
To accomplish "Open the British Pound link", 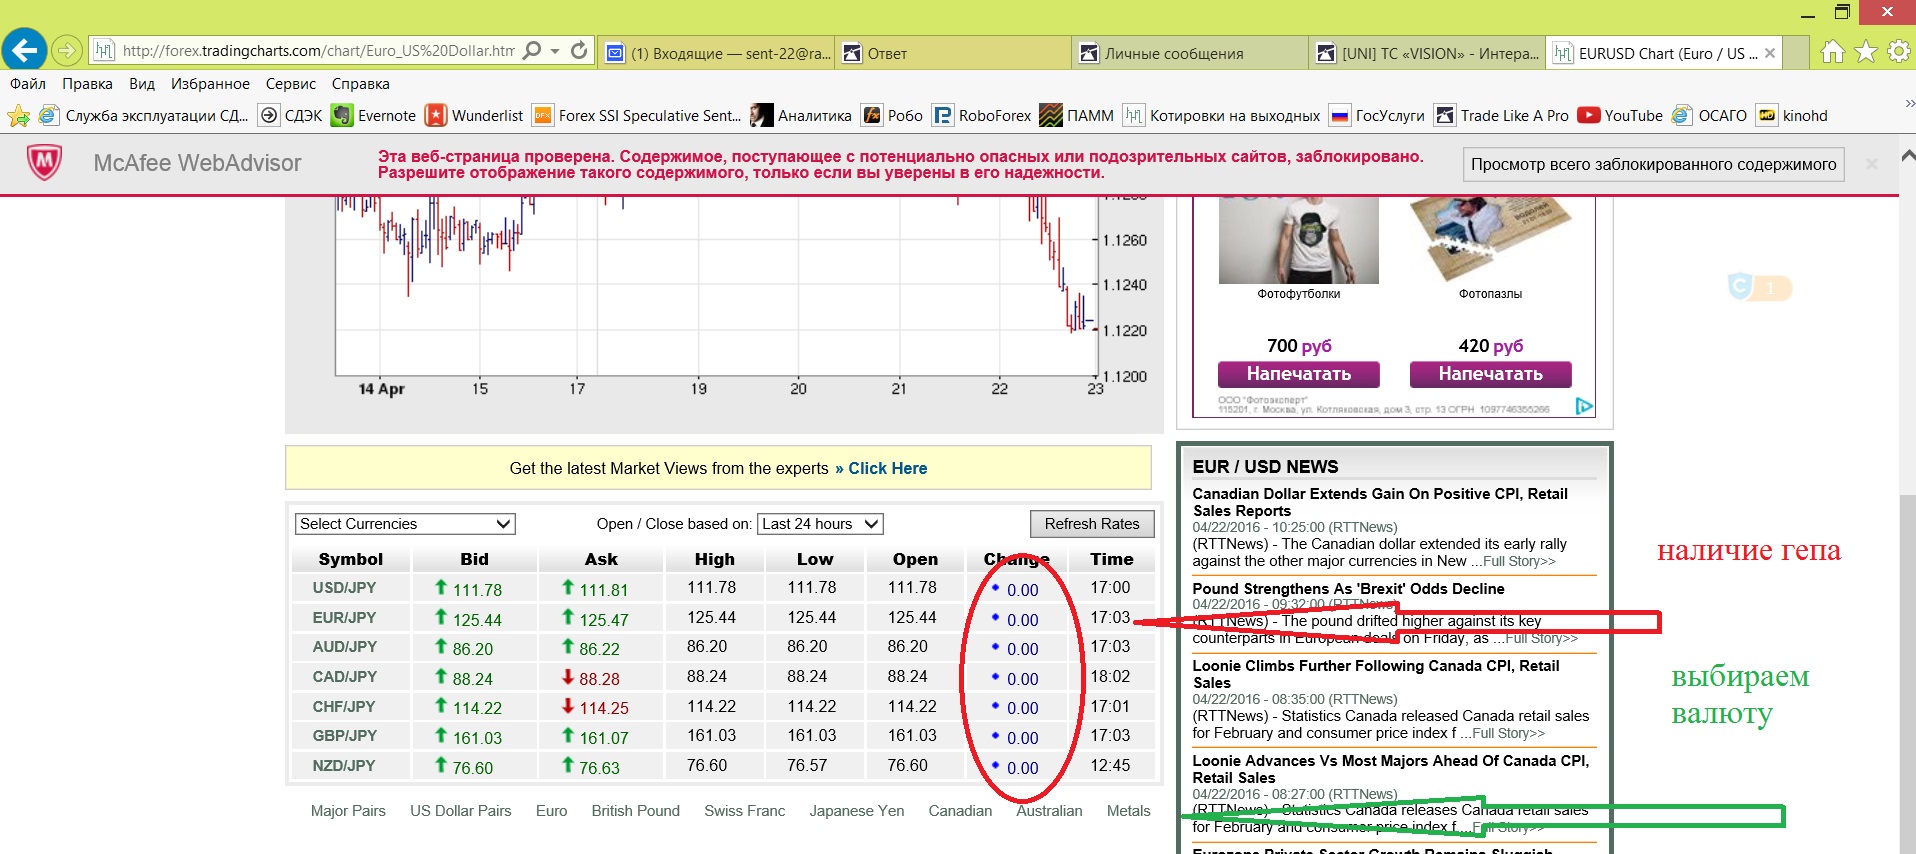I will (636, 811).
